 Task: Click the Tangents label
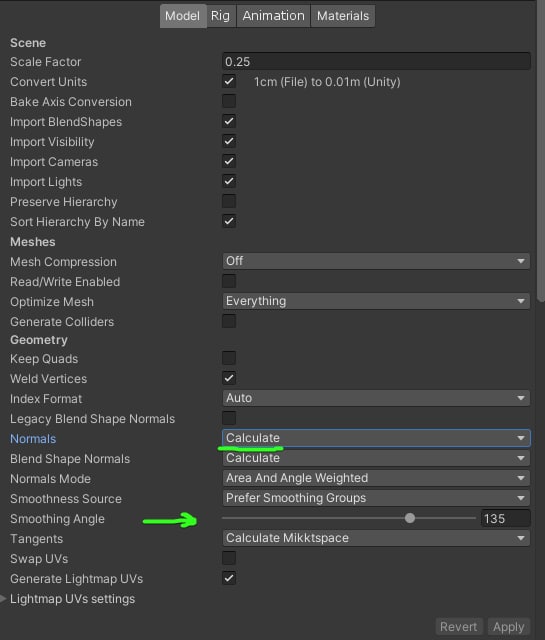(x=36, y=539)
